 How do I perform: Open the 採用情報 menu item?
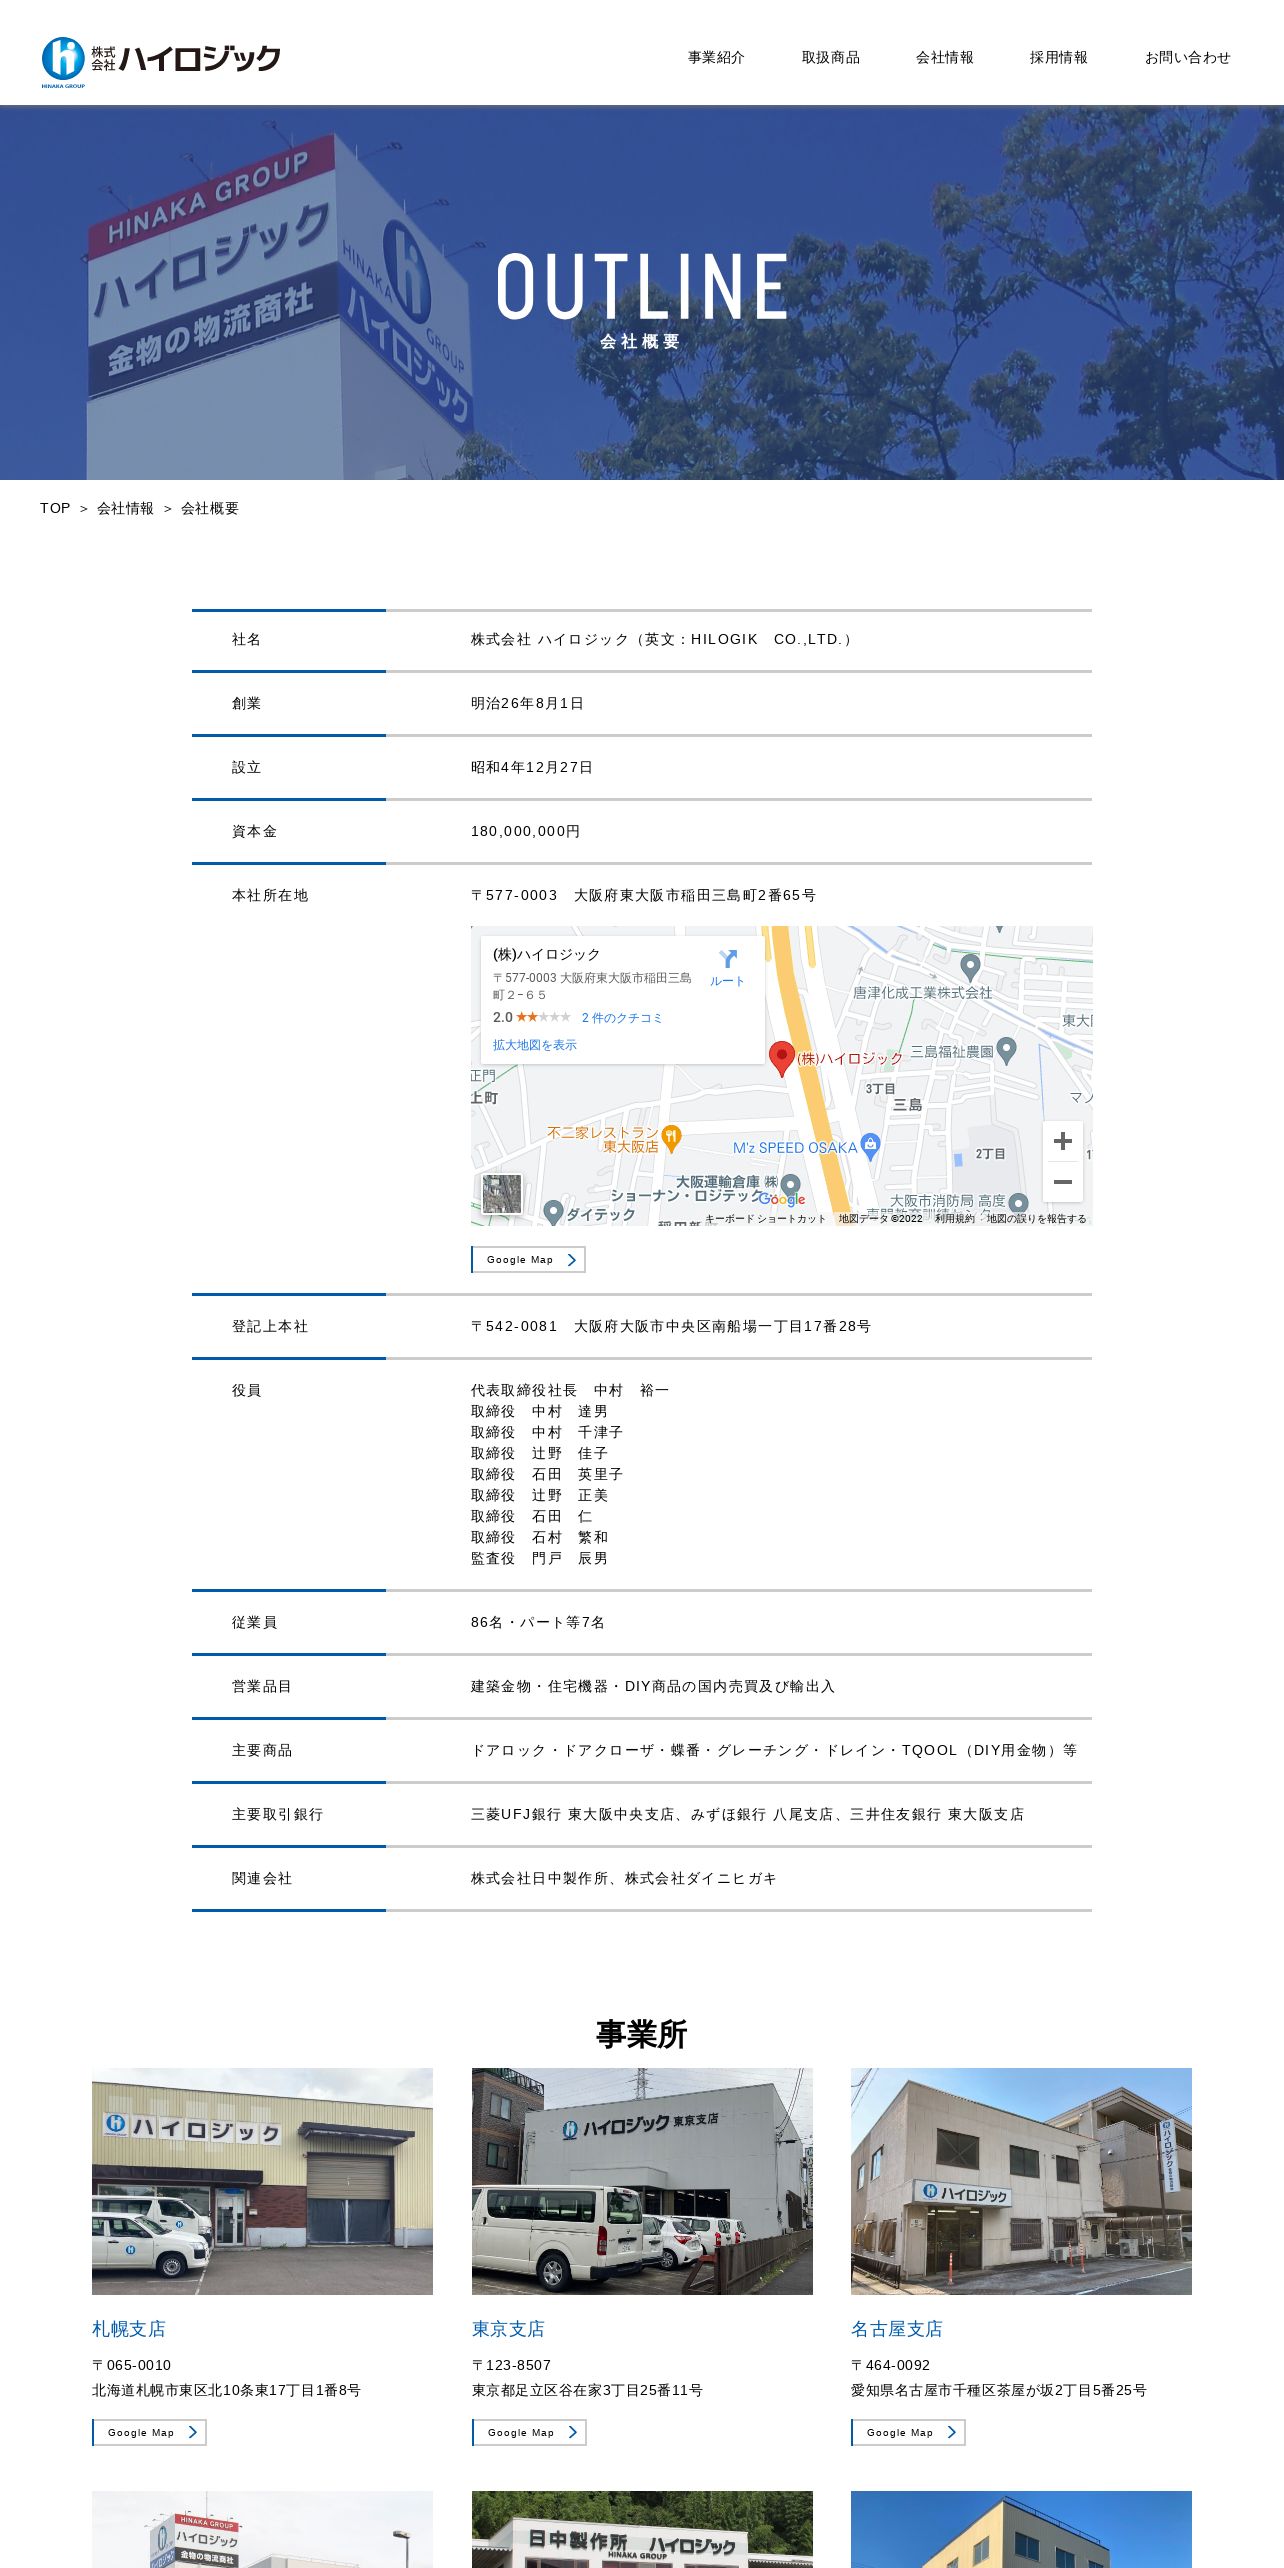click(1058, 58)
